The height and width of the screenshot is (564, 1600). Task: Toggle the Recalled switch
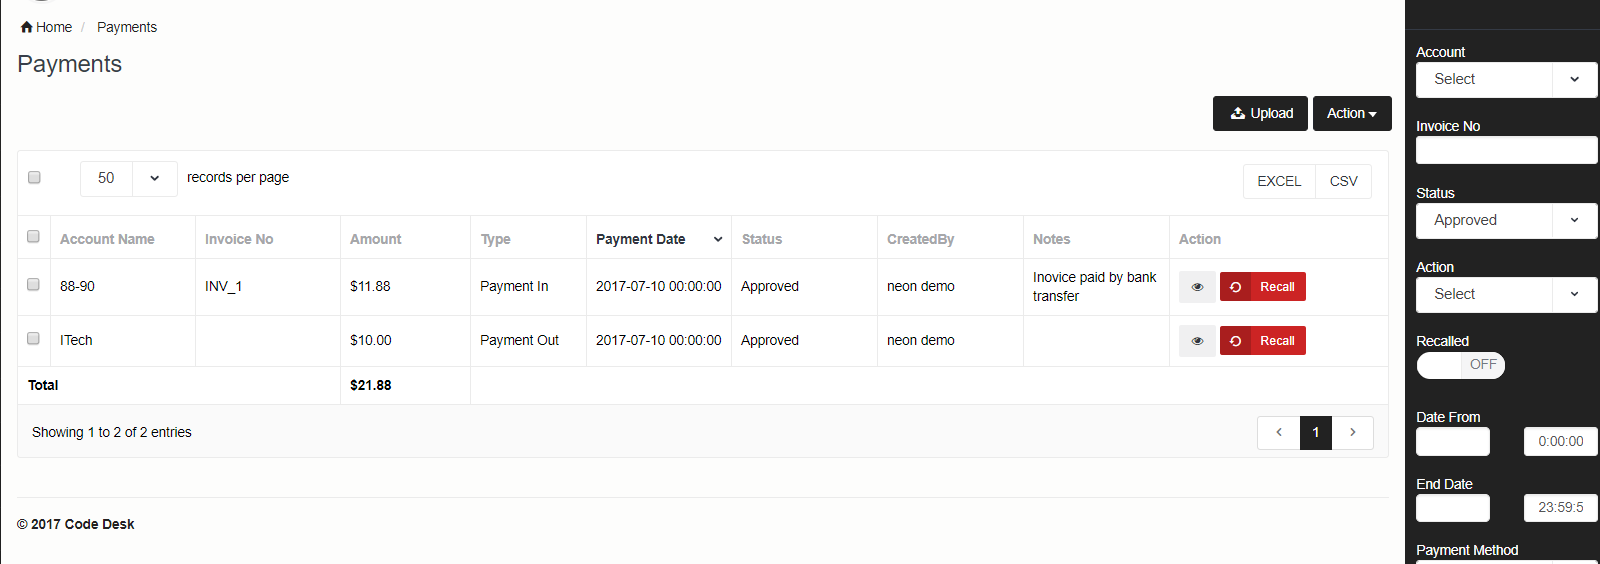[1460, 365]
